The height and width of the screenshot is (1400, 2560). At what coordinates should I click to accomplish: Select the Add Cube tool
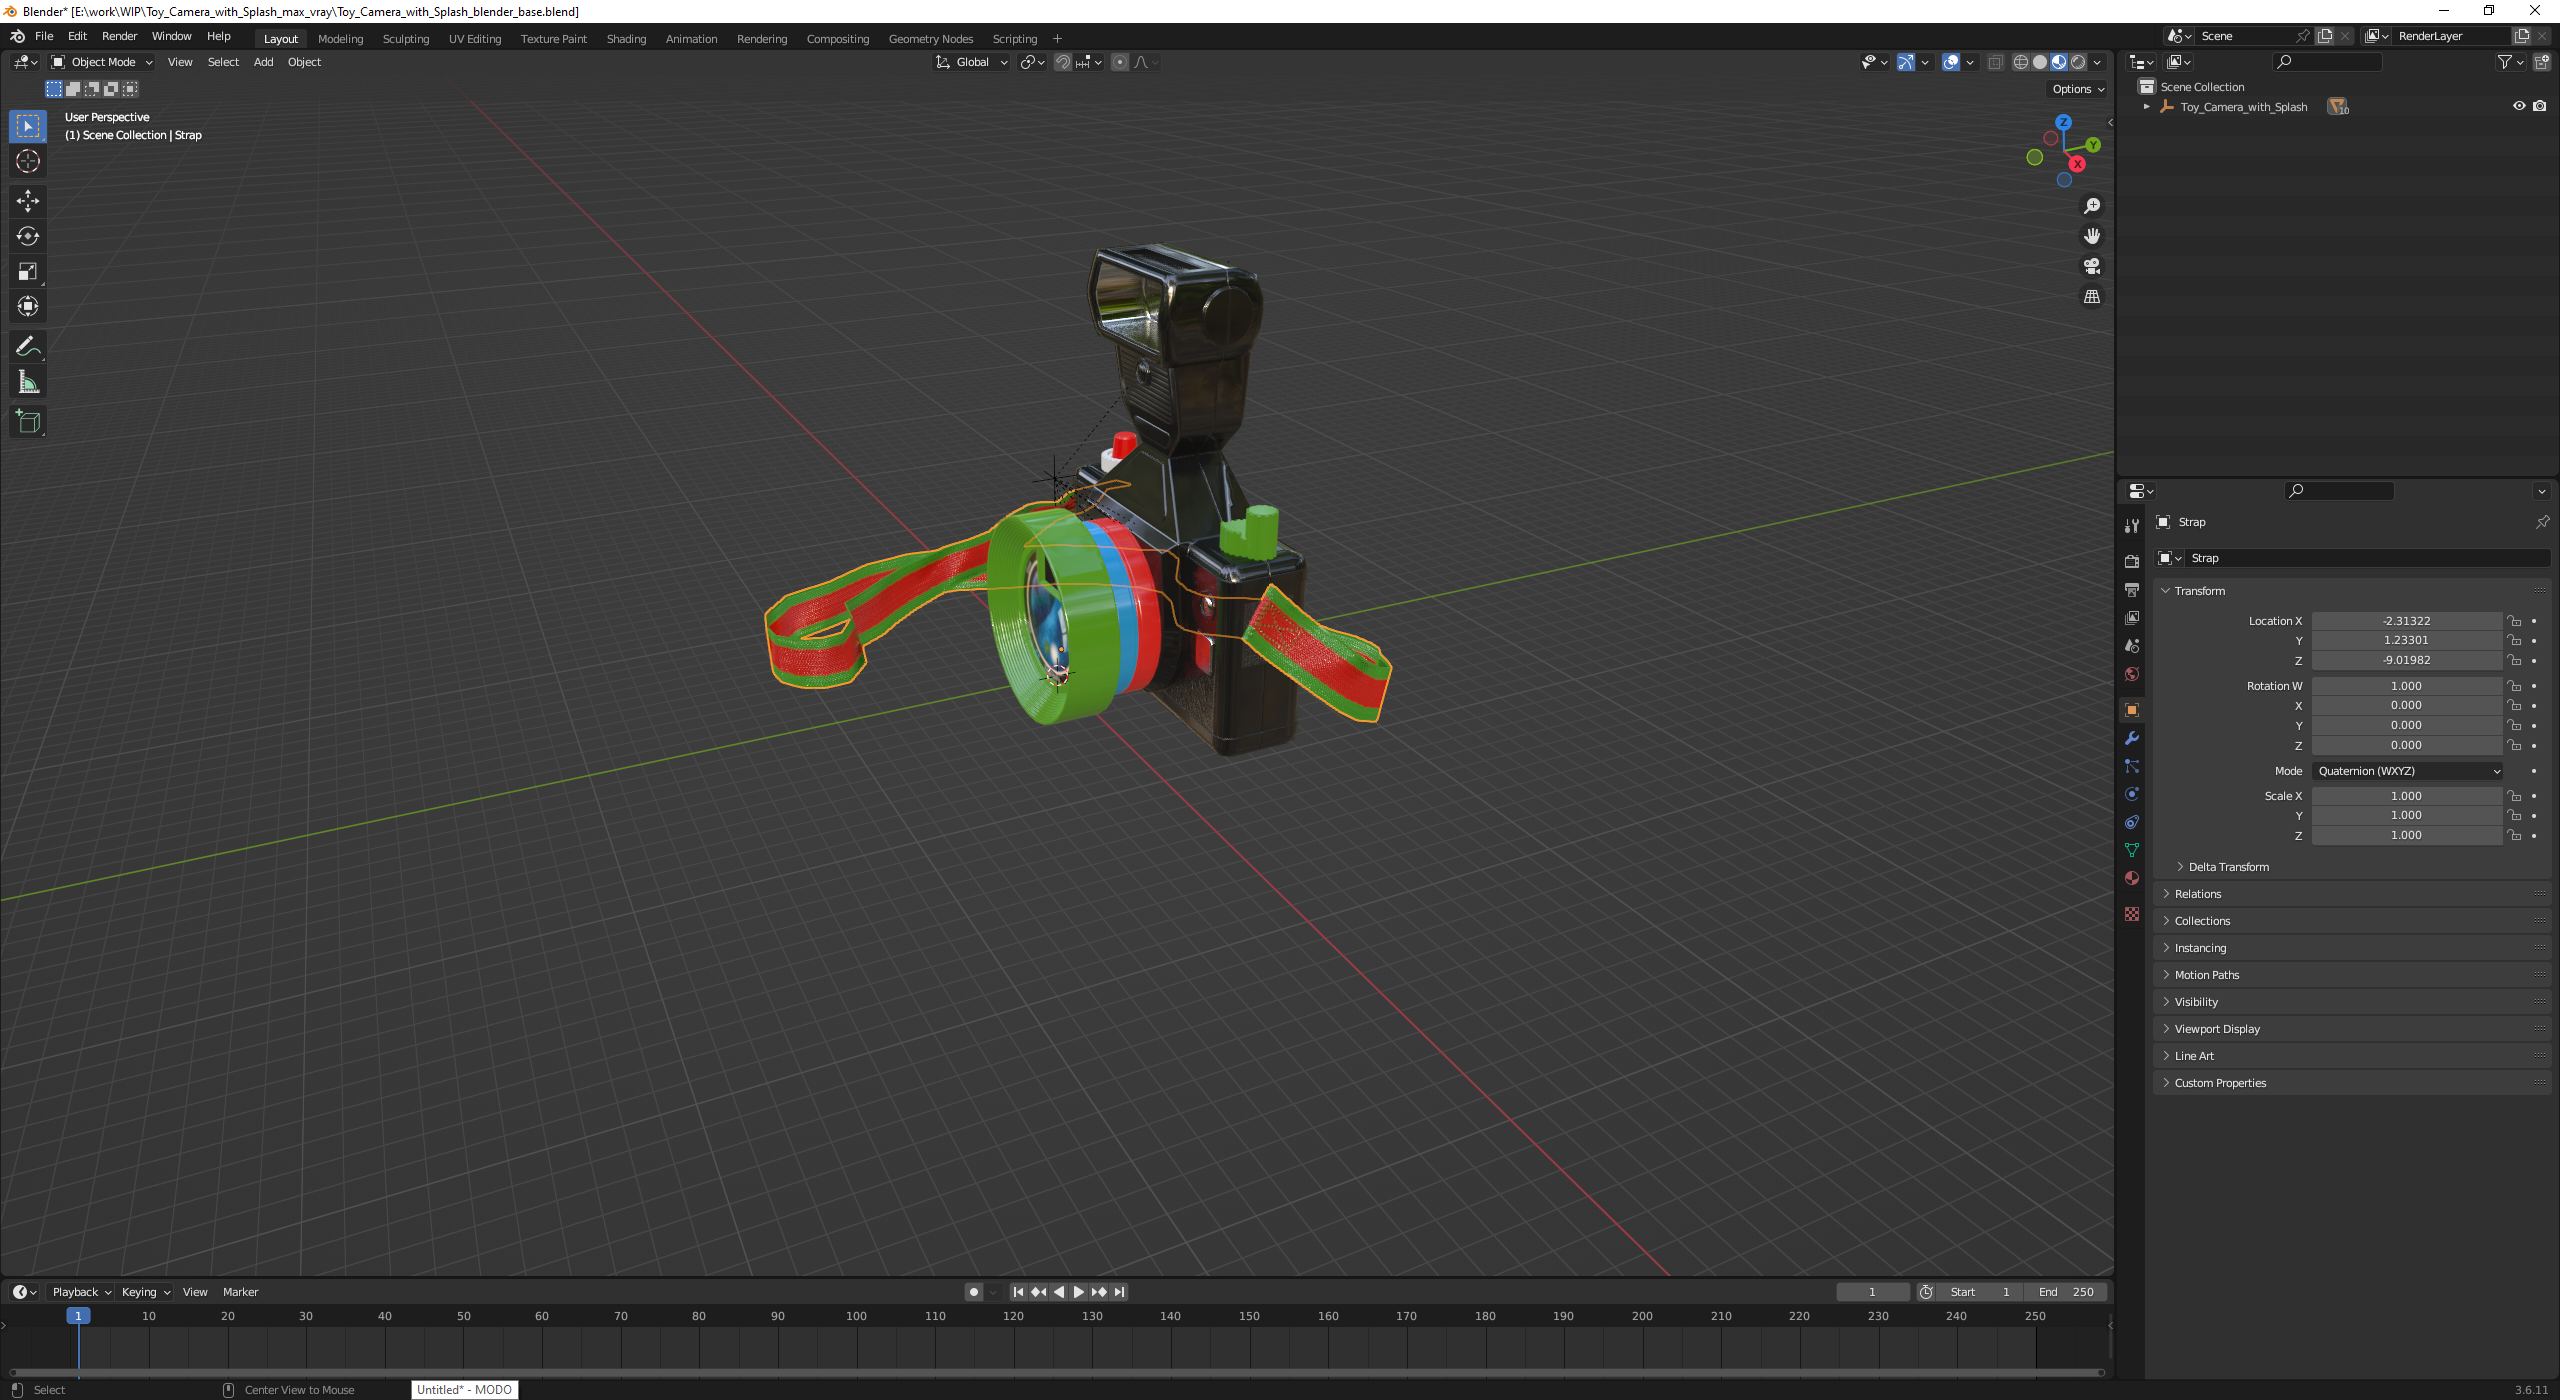coord(28,422)
